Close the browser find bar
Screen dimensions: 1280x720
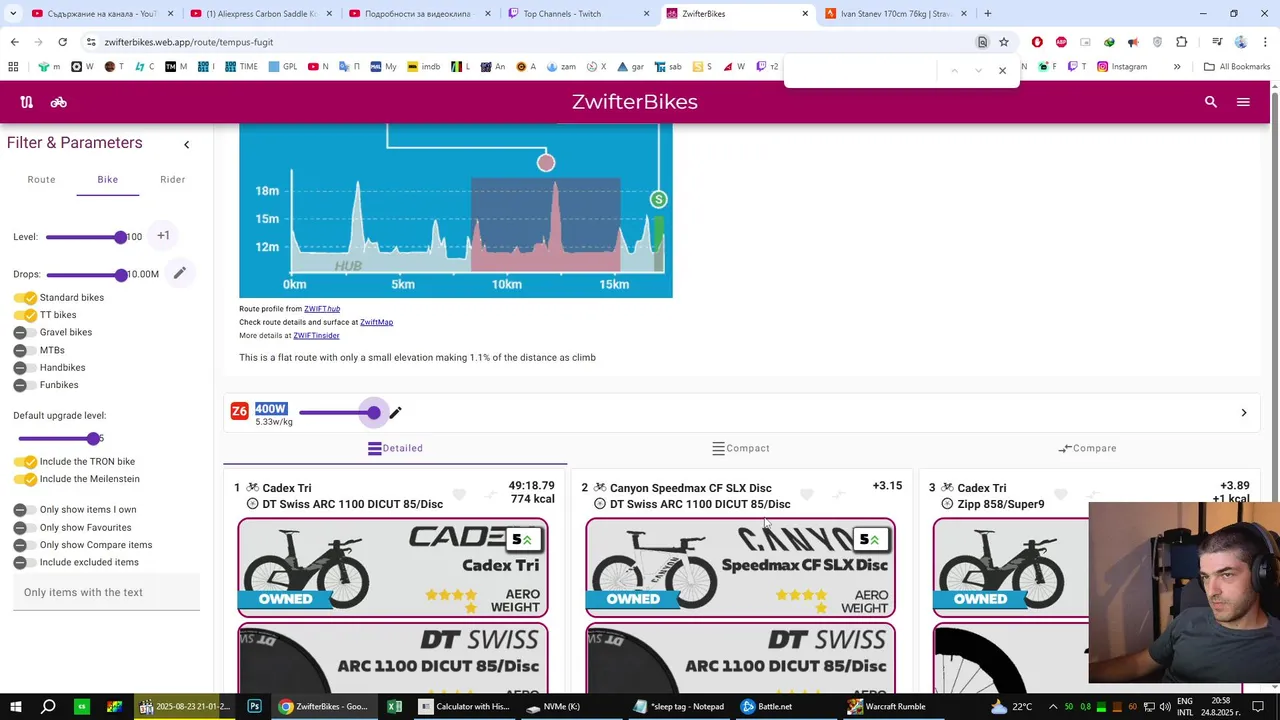coord(1002,70)
